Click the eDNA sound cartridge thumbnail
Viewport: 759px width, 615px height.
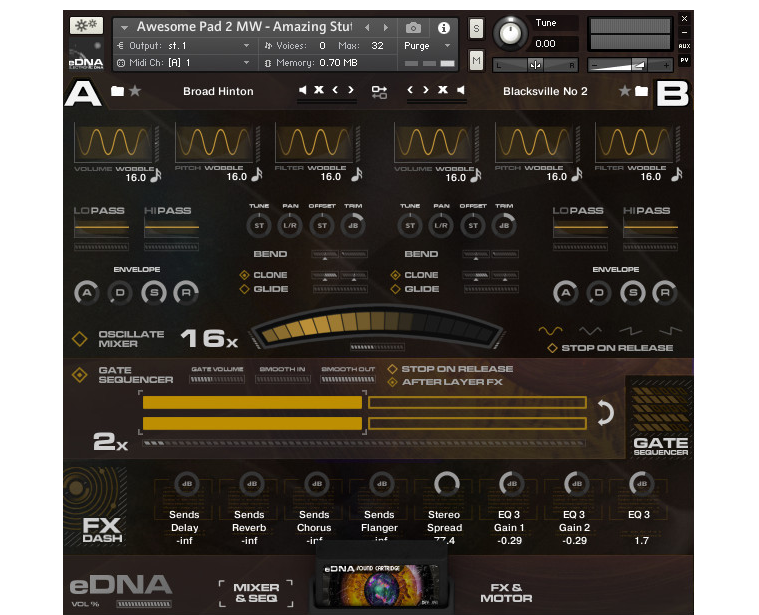click(379, 585)
